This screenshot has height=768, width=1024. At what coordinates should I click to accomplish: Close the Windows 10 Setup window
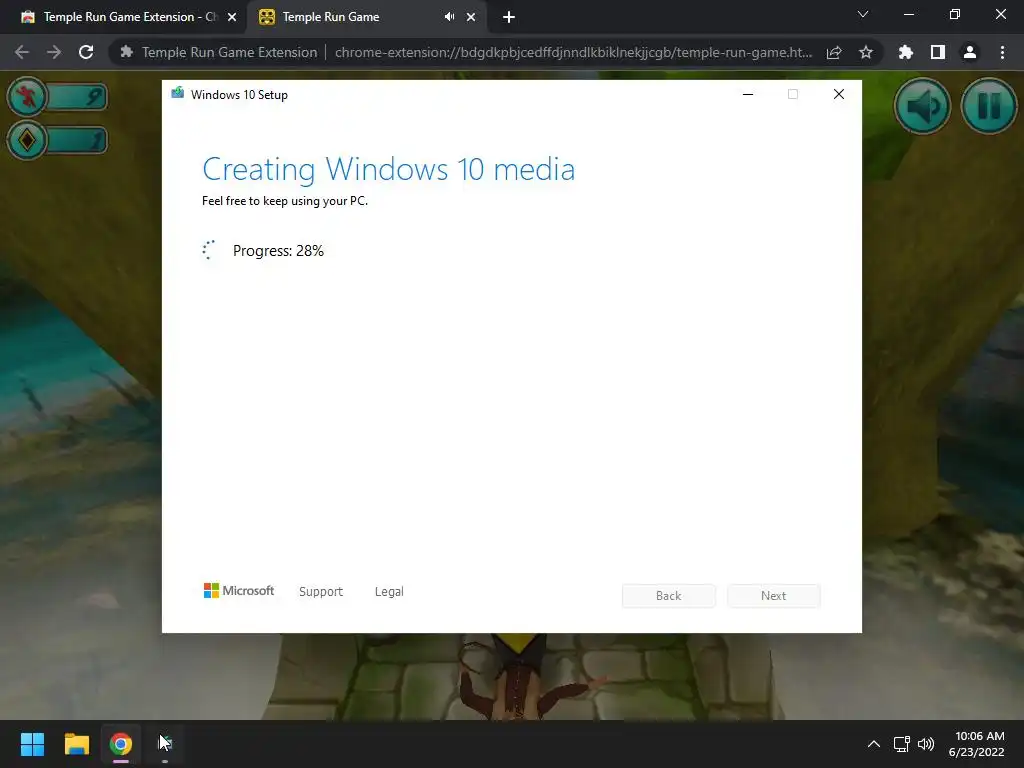(x=839, y=95)
